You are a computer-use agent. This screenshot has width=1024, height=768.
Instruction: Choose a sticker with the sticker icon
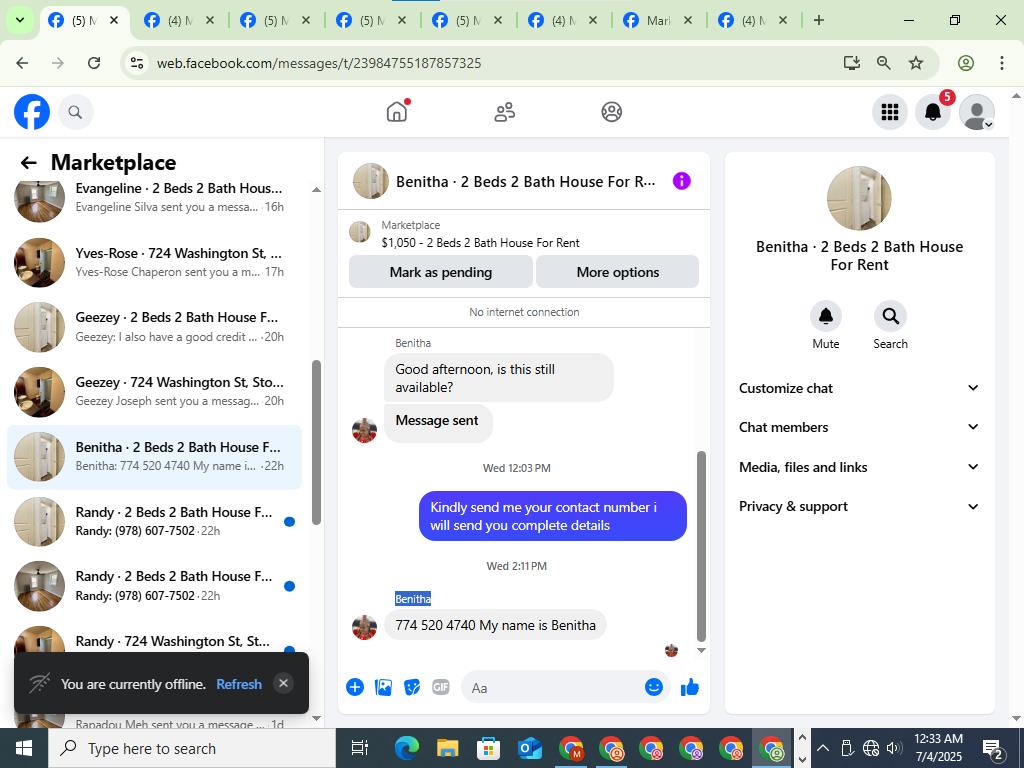pyautogui.click(x=412, y=687)
